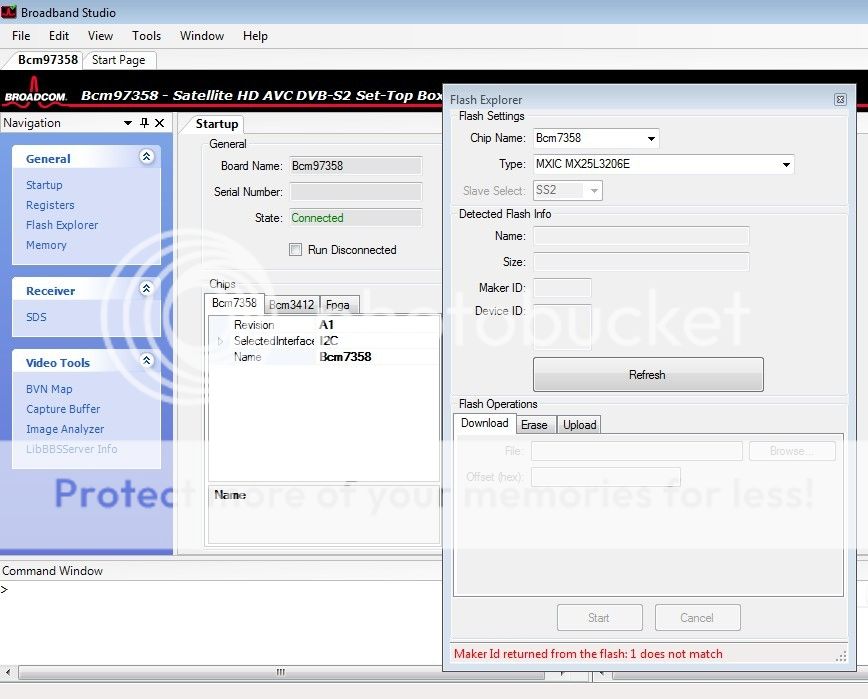The width and height of the screenshot is (868, 699).
Task: Click the Board Name field
Action: pyautogui.click(x=356, y=166)
